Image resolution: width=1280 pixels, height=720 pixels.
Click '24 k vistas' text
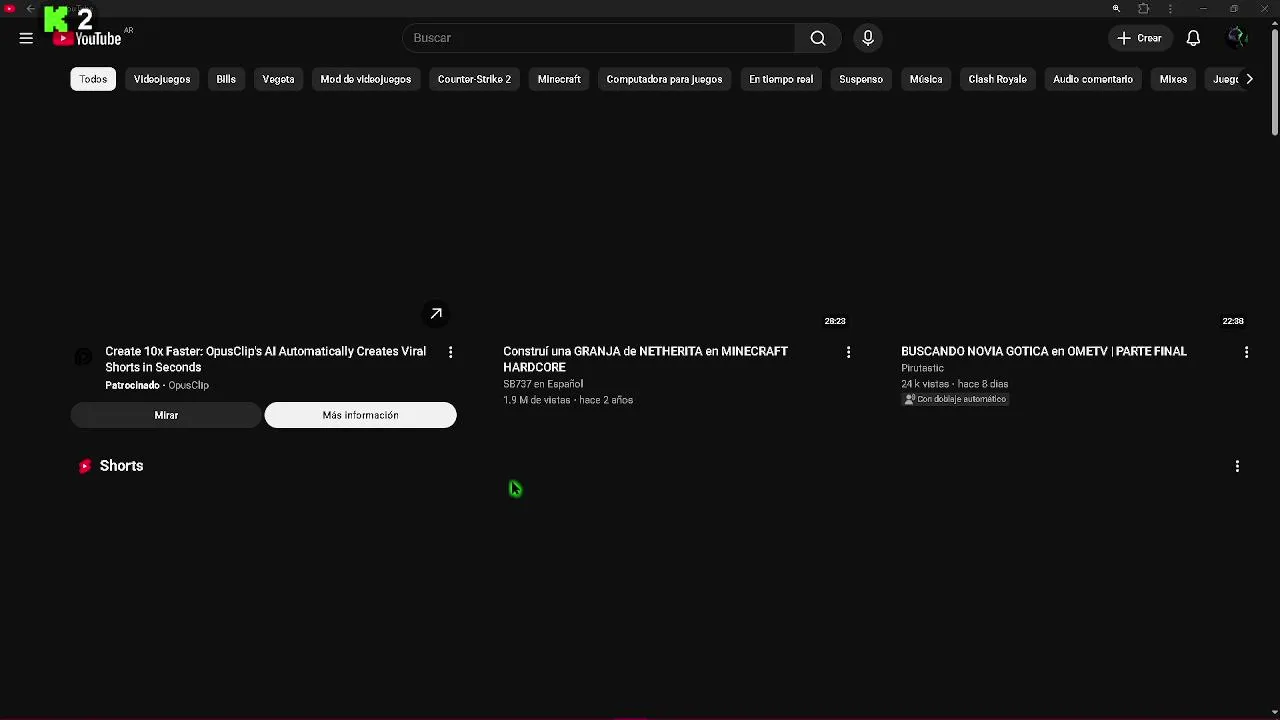[x=925, y=384]
